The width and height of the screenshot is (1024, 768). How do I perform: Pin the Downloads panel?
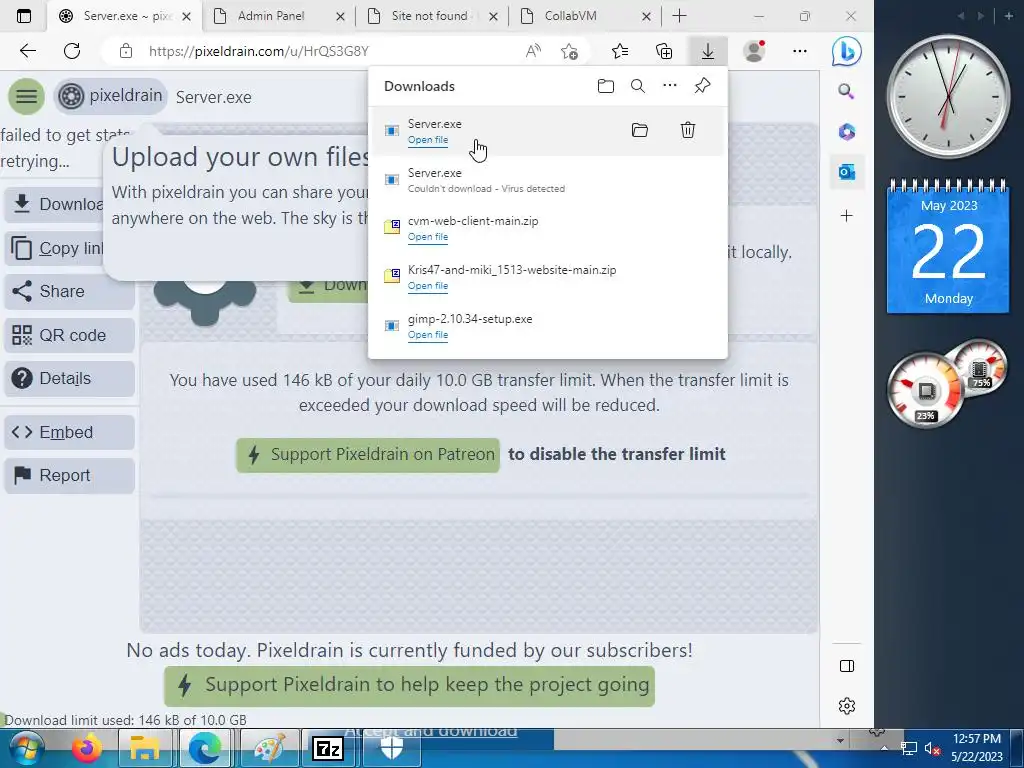coord(702,86)
